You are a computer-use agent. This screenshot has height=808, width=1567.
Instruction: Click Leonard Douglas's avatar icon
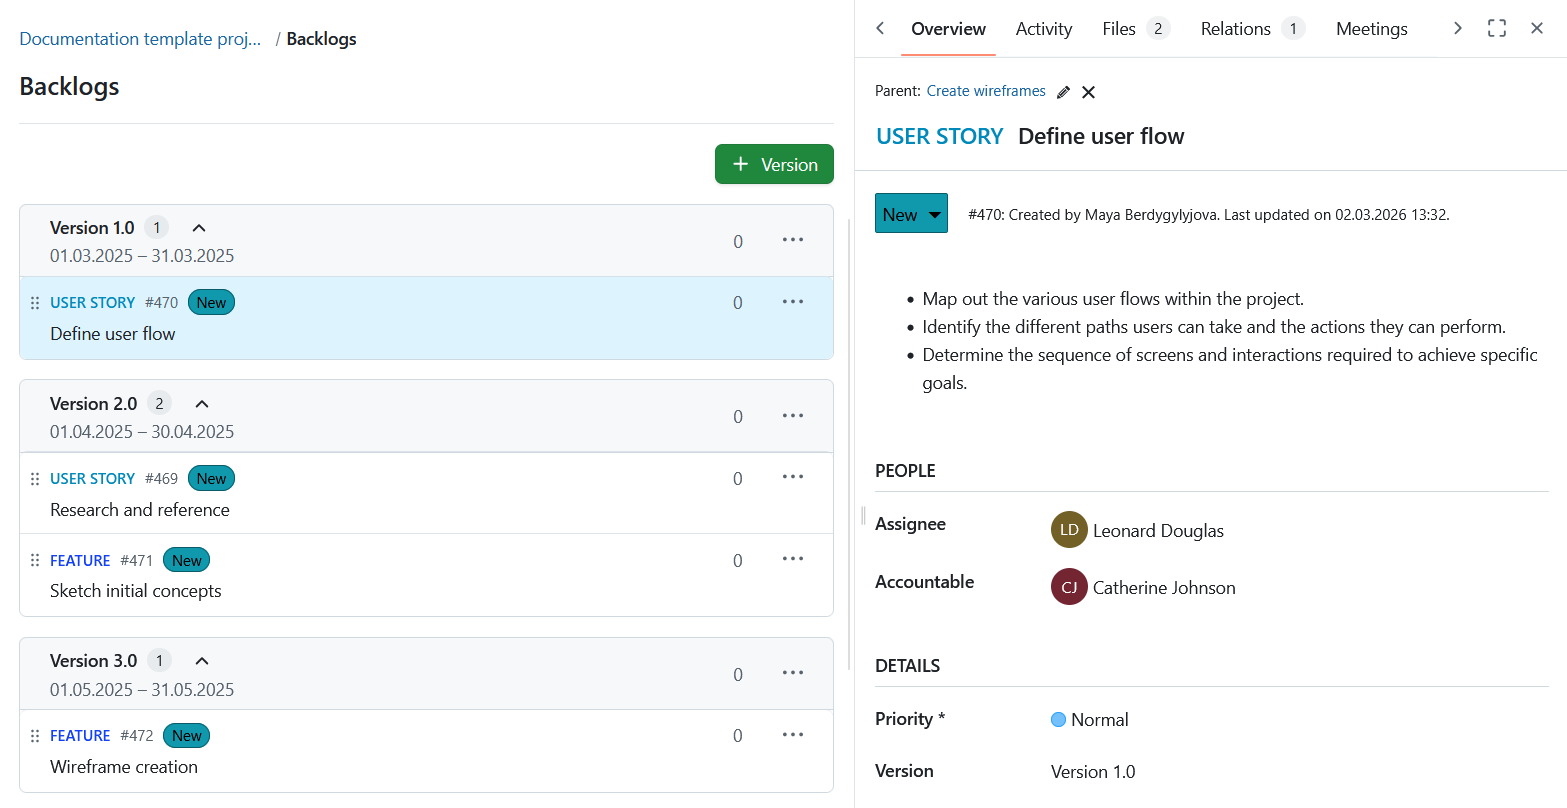pos(1069,530)
